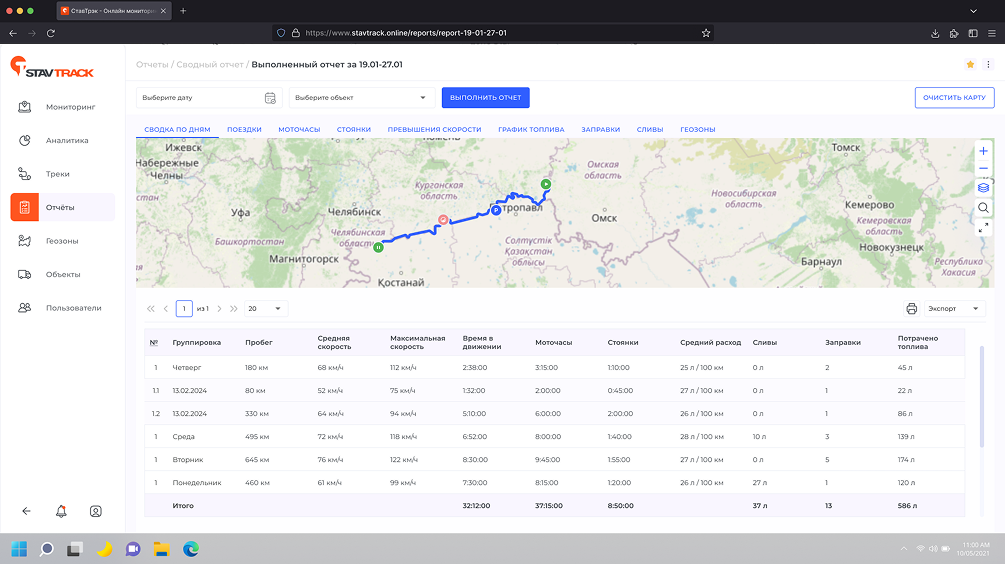The image size is (1005, 564).
Task: Click the map search magnifier icon
Action: [x=983, y=208]
